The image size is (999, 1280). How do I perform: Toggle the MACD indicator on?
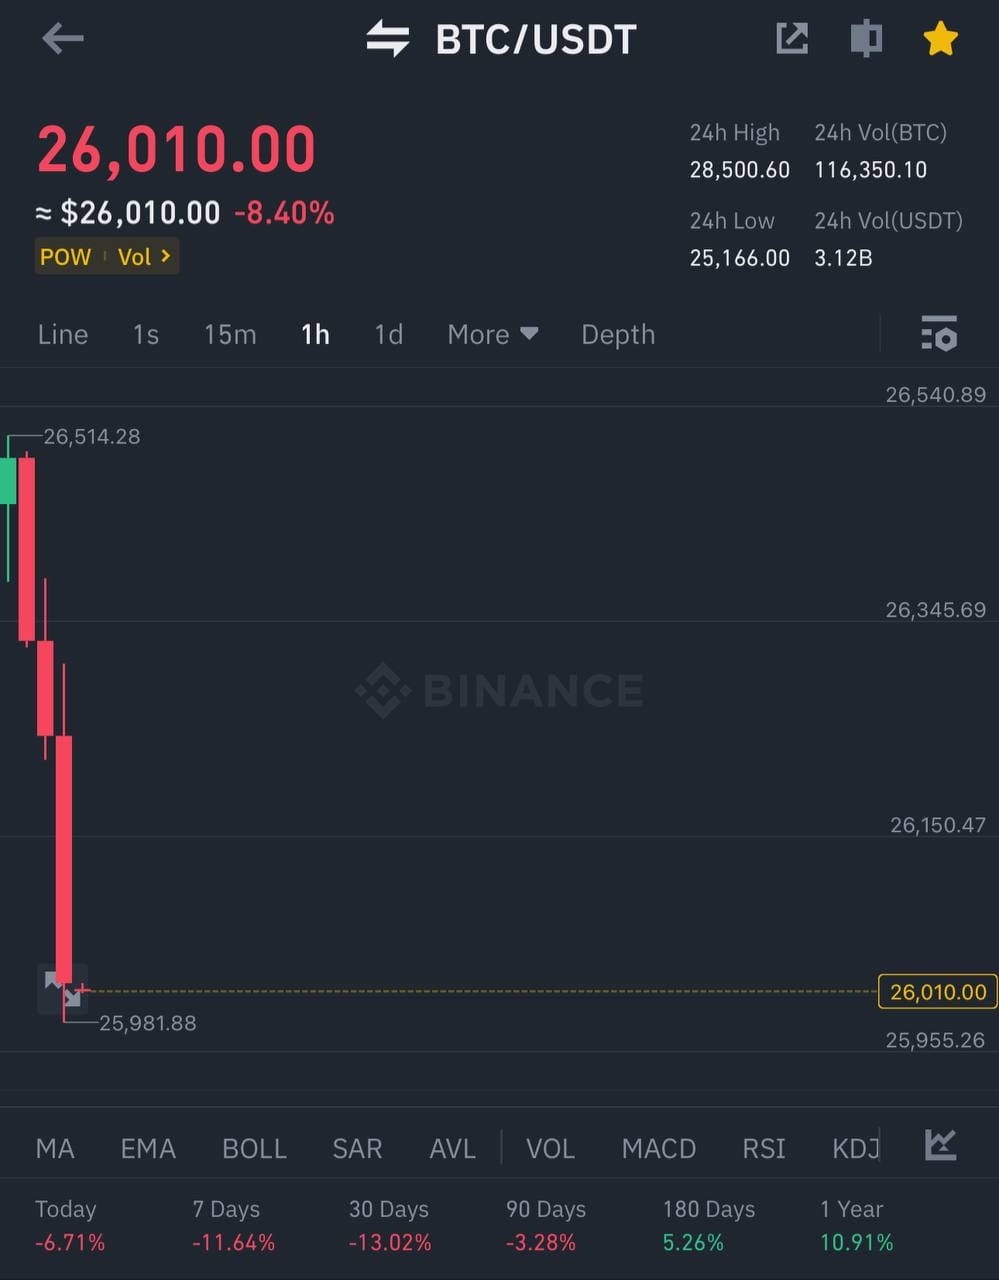click(658, 1148)
